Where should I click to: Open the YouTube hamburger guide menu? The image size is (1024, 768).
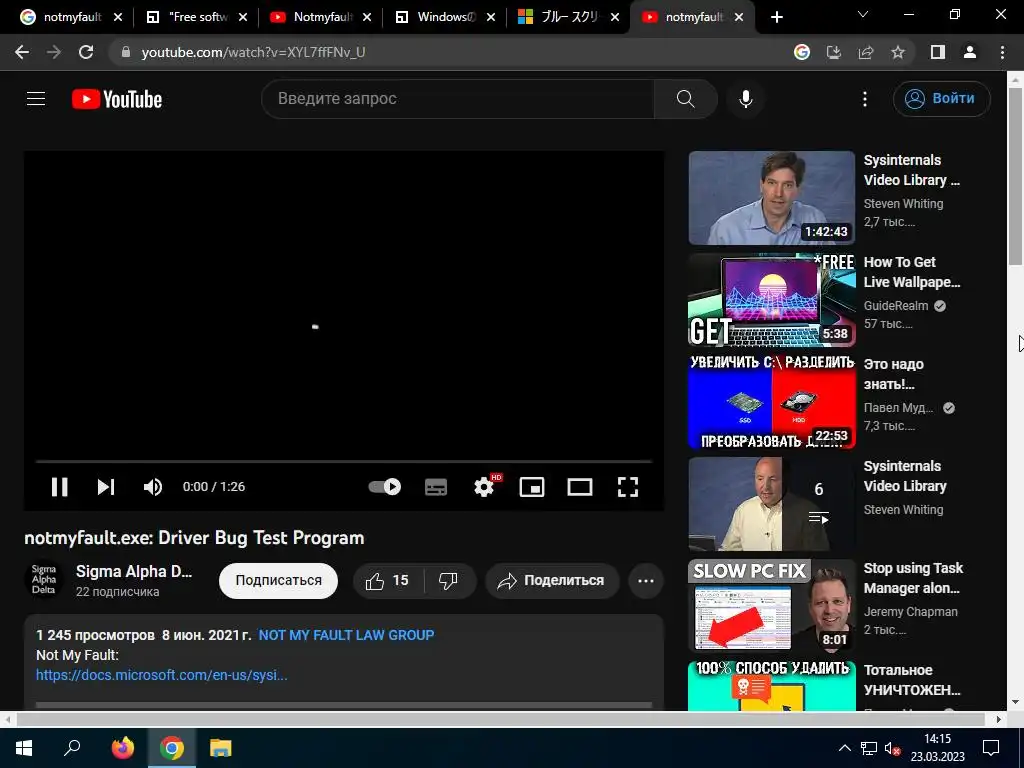coord(36,99)
